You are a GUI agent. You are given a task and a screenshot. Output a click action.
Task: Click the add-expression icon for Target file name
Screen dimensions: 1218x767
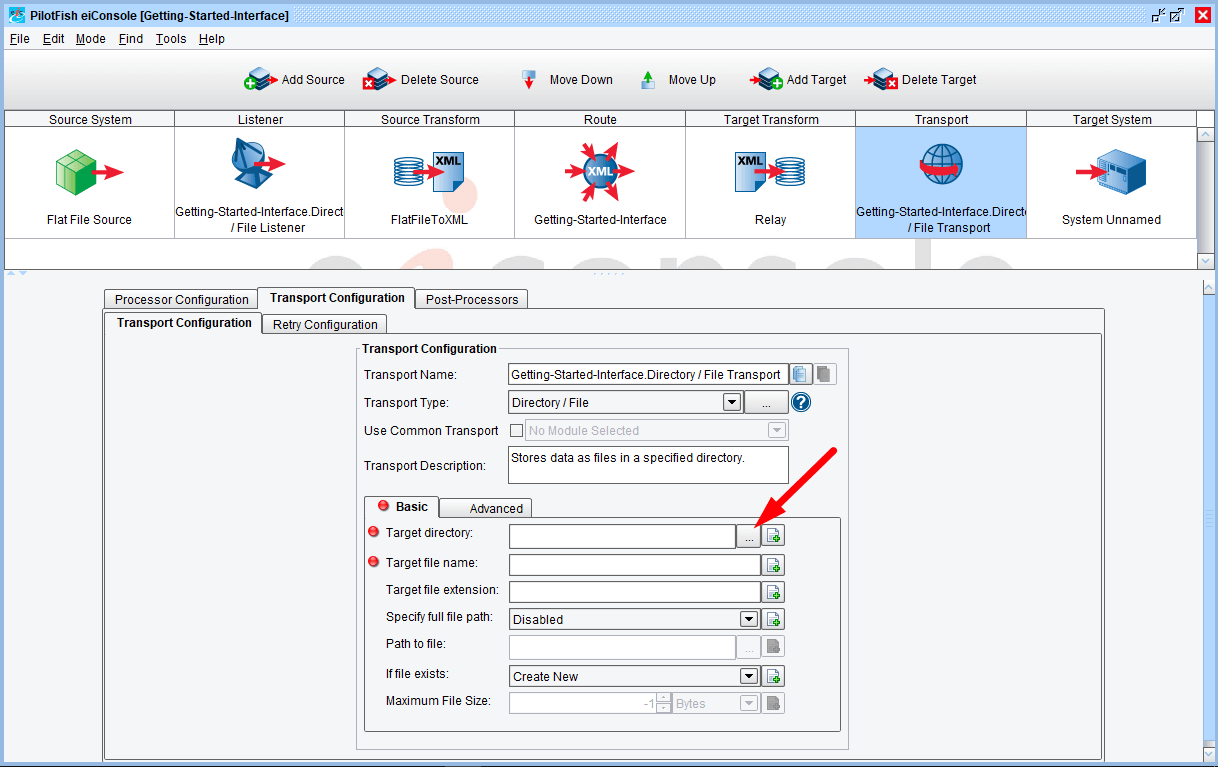[774, 565]
